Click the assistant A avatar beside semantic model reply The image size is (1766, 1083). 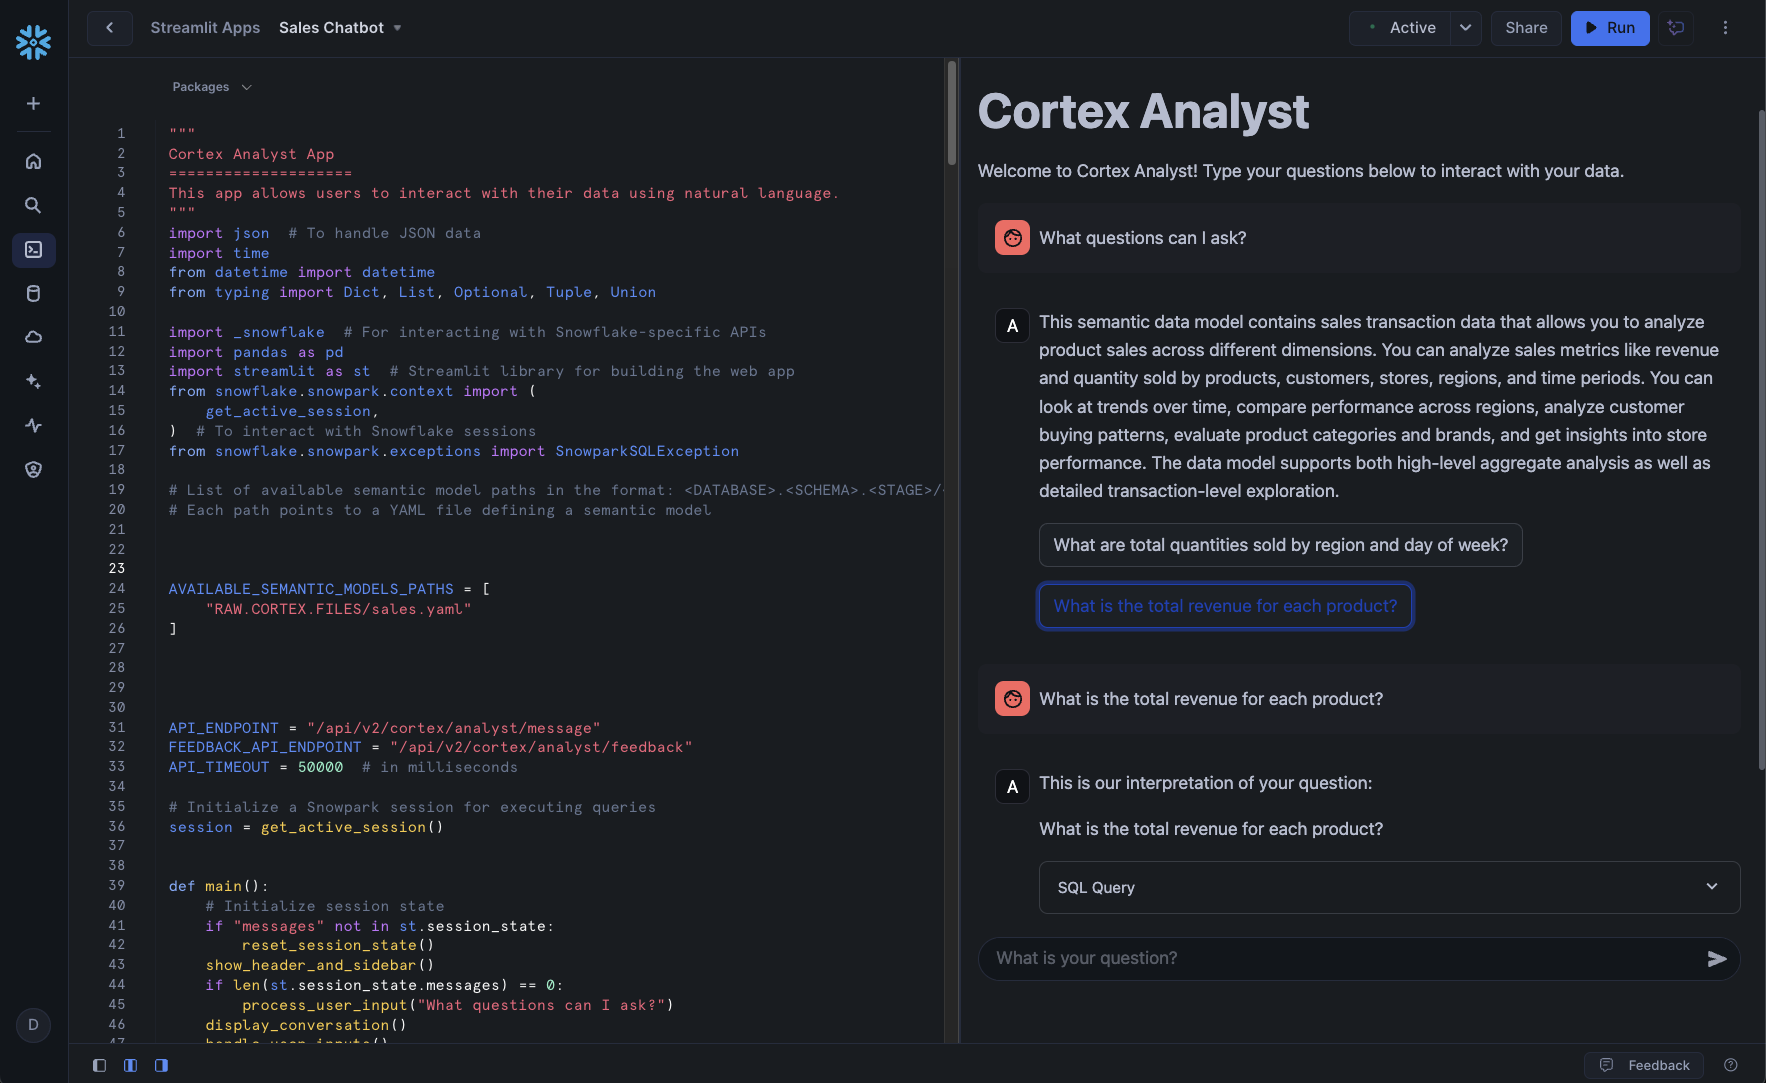click(x=1012, y=326)
